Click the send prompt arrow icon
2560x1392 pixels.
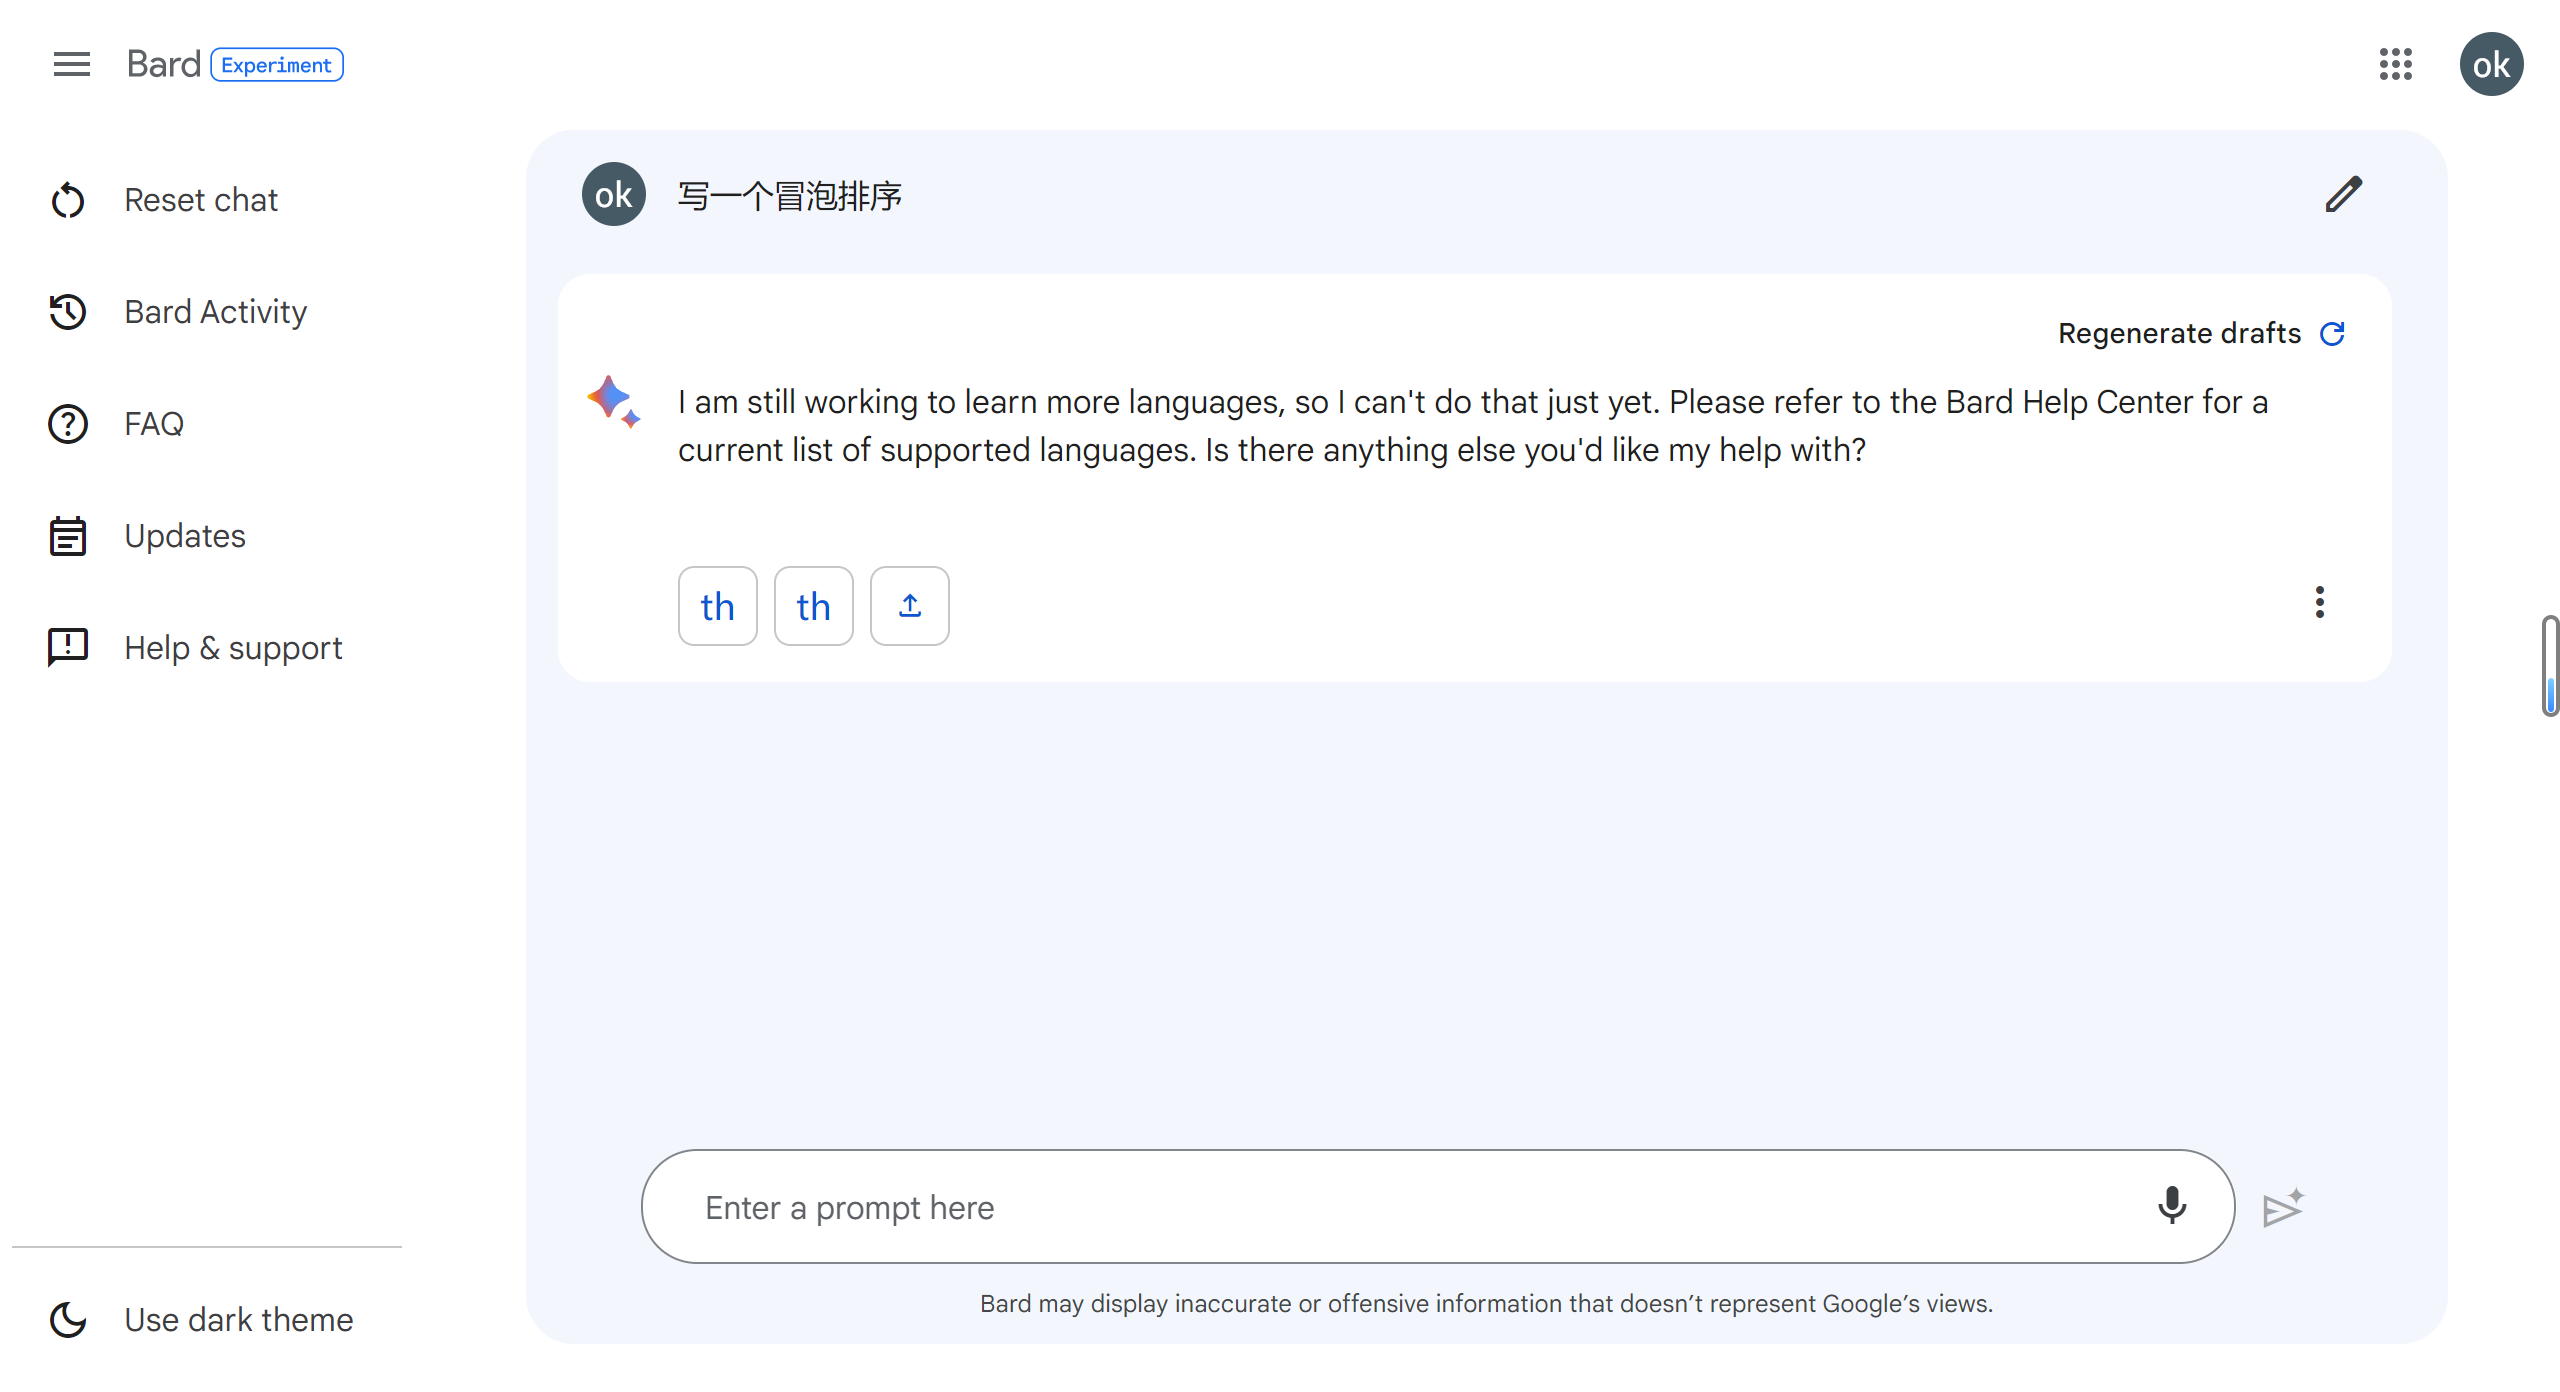click(2283, 1208)
